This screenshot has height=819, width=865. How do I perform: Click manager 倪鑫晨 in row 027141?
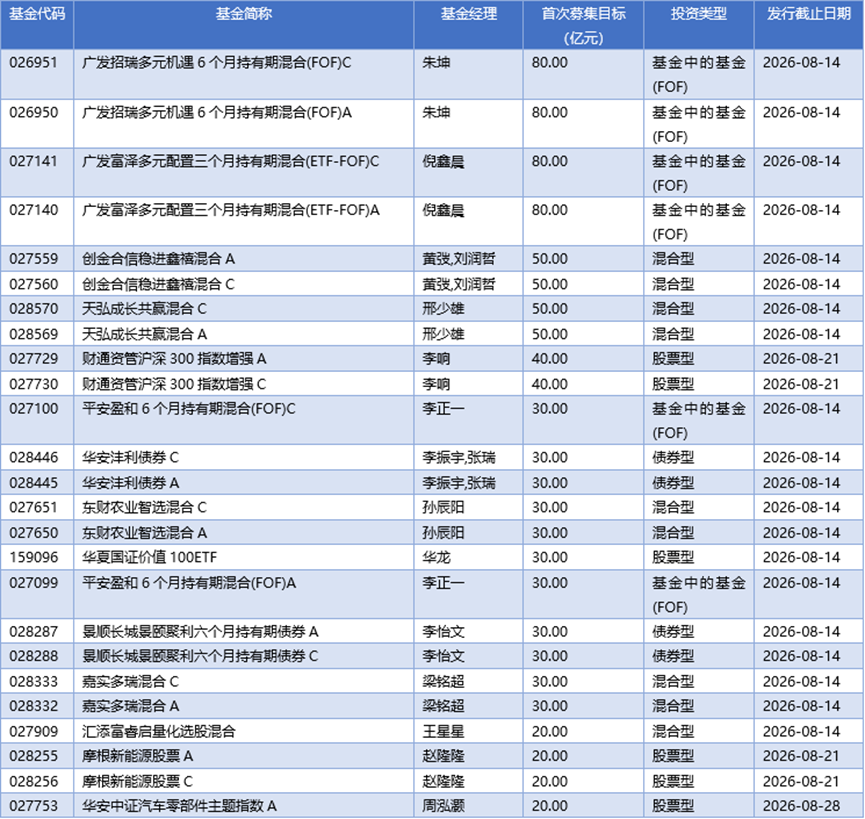tap(444, 162)
